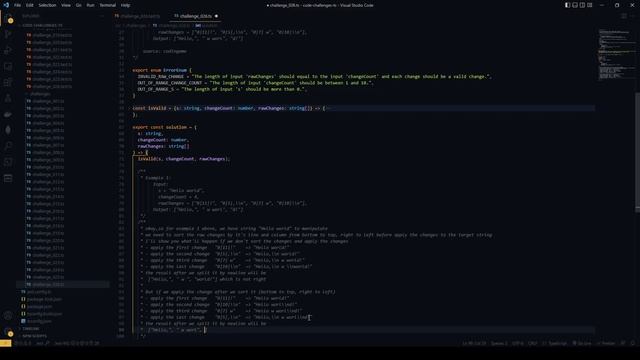
Task: Open the Go menu
Action: pos(78,5)
